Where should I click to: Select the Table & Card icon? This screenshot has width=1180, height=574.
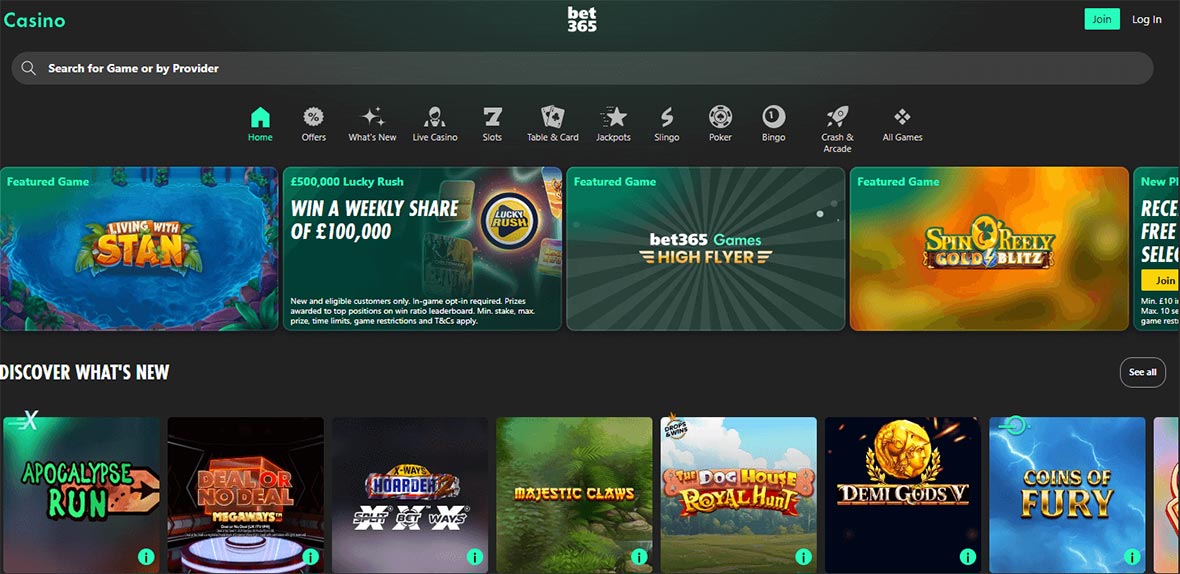pos(553,117)
